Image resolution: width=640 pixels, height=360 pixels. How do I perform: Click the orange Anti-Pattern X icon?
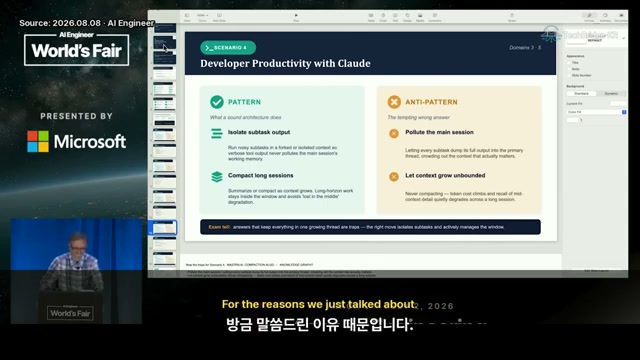click(394, 102)
